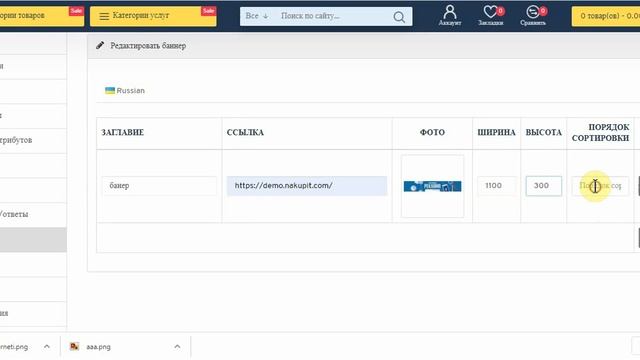Click the cart button showing 0 товар(ов)

606,16
